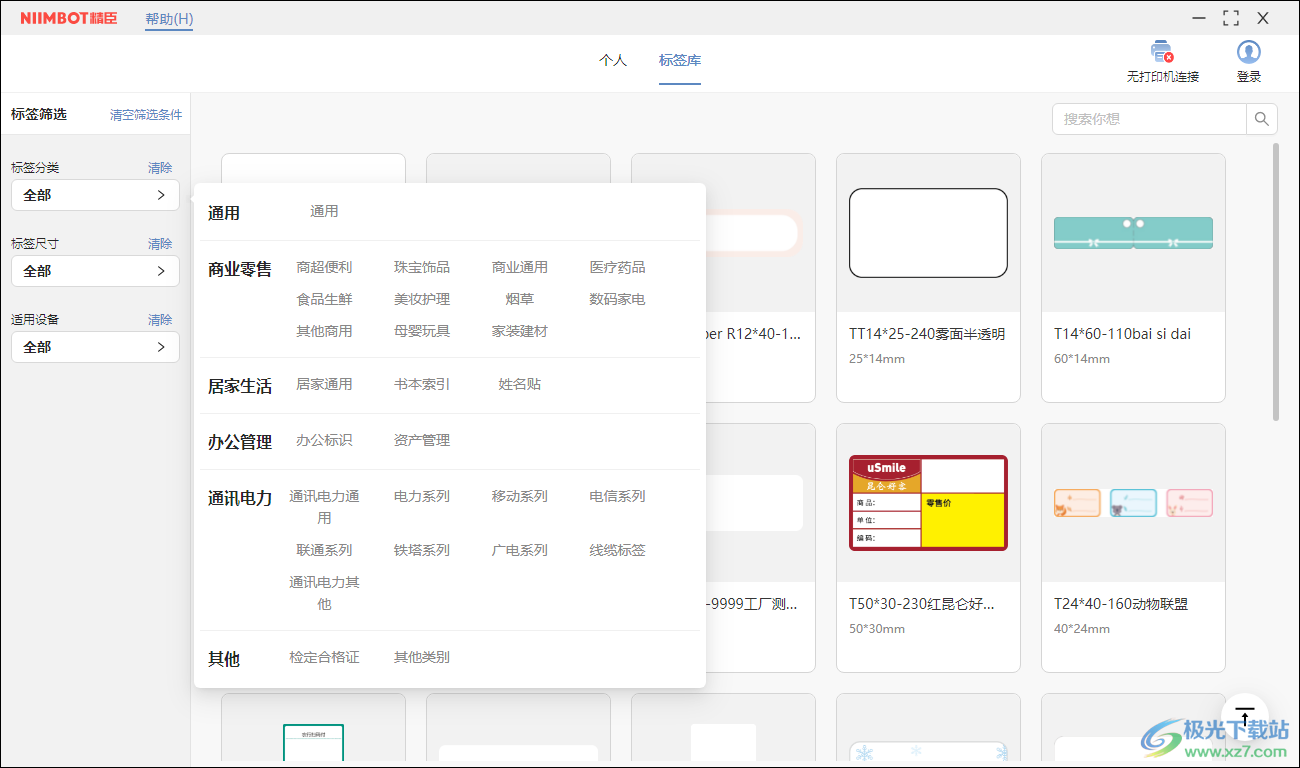Viewport: 1300px width, 768px height.
Task: Open T50*30-230红昆仑好 label thumbnail
Action: click(928, 503)
